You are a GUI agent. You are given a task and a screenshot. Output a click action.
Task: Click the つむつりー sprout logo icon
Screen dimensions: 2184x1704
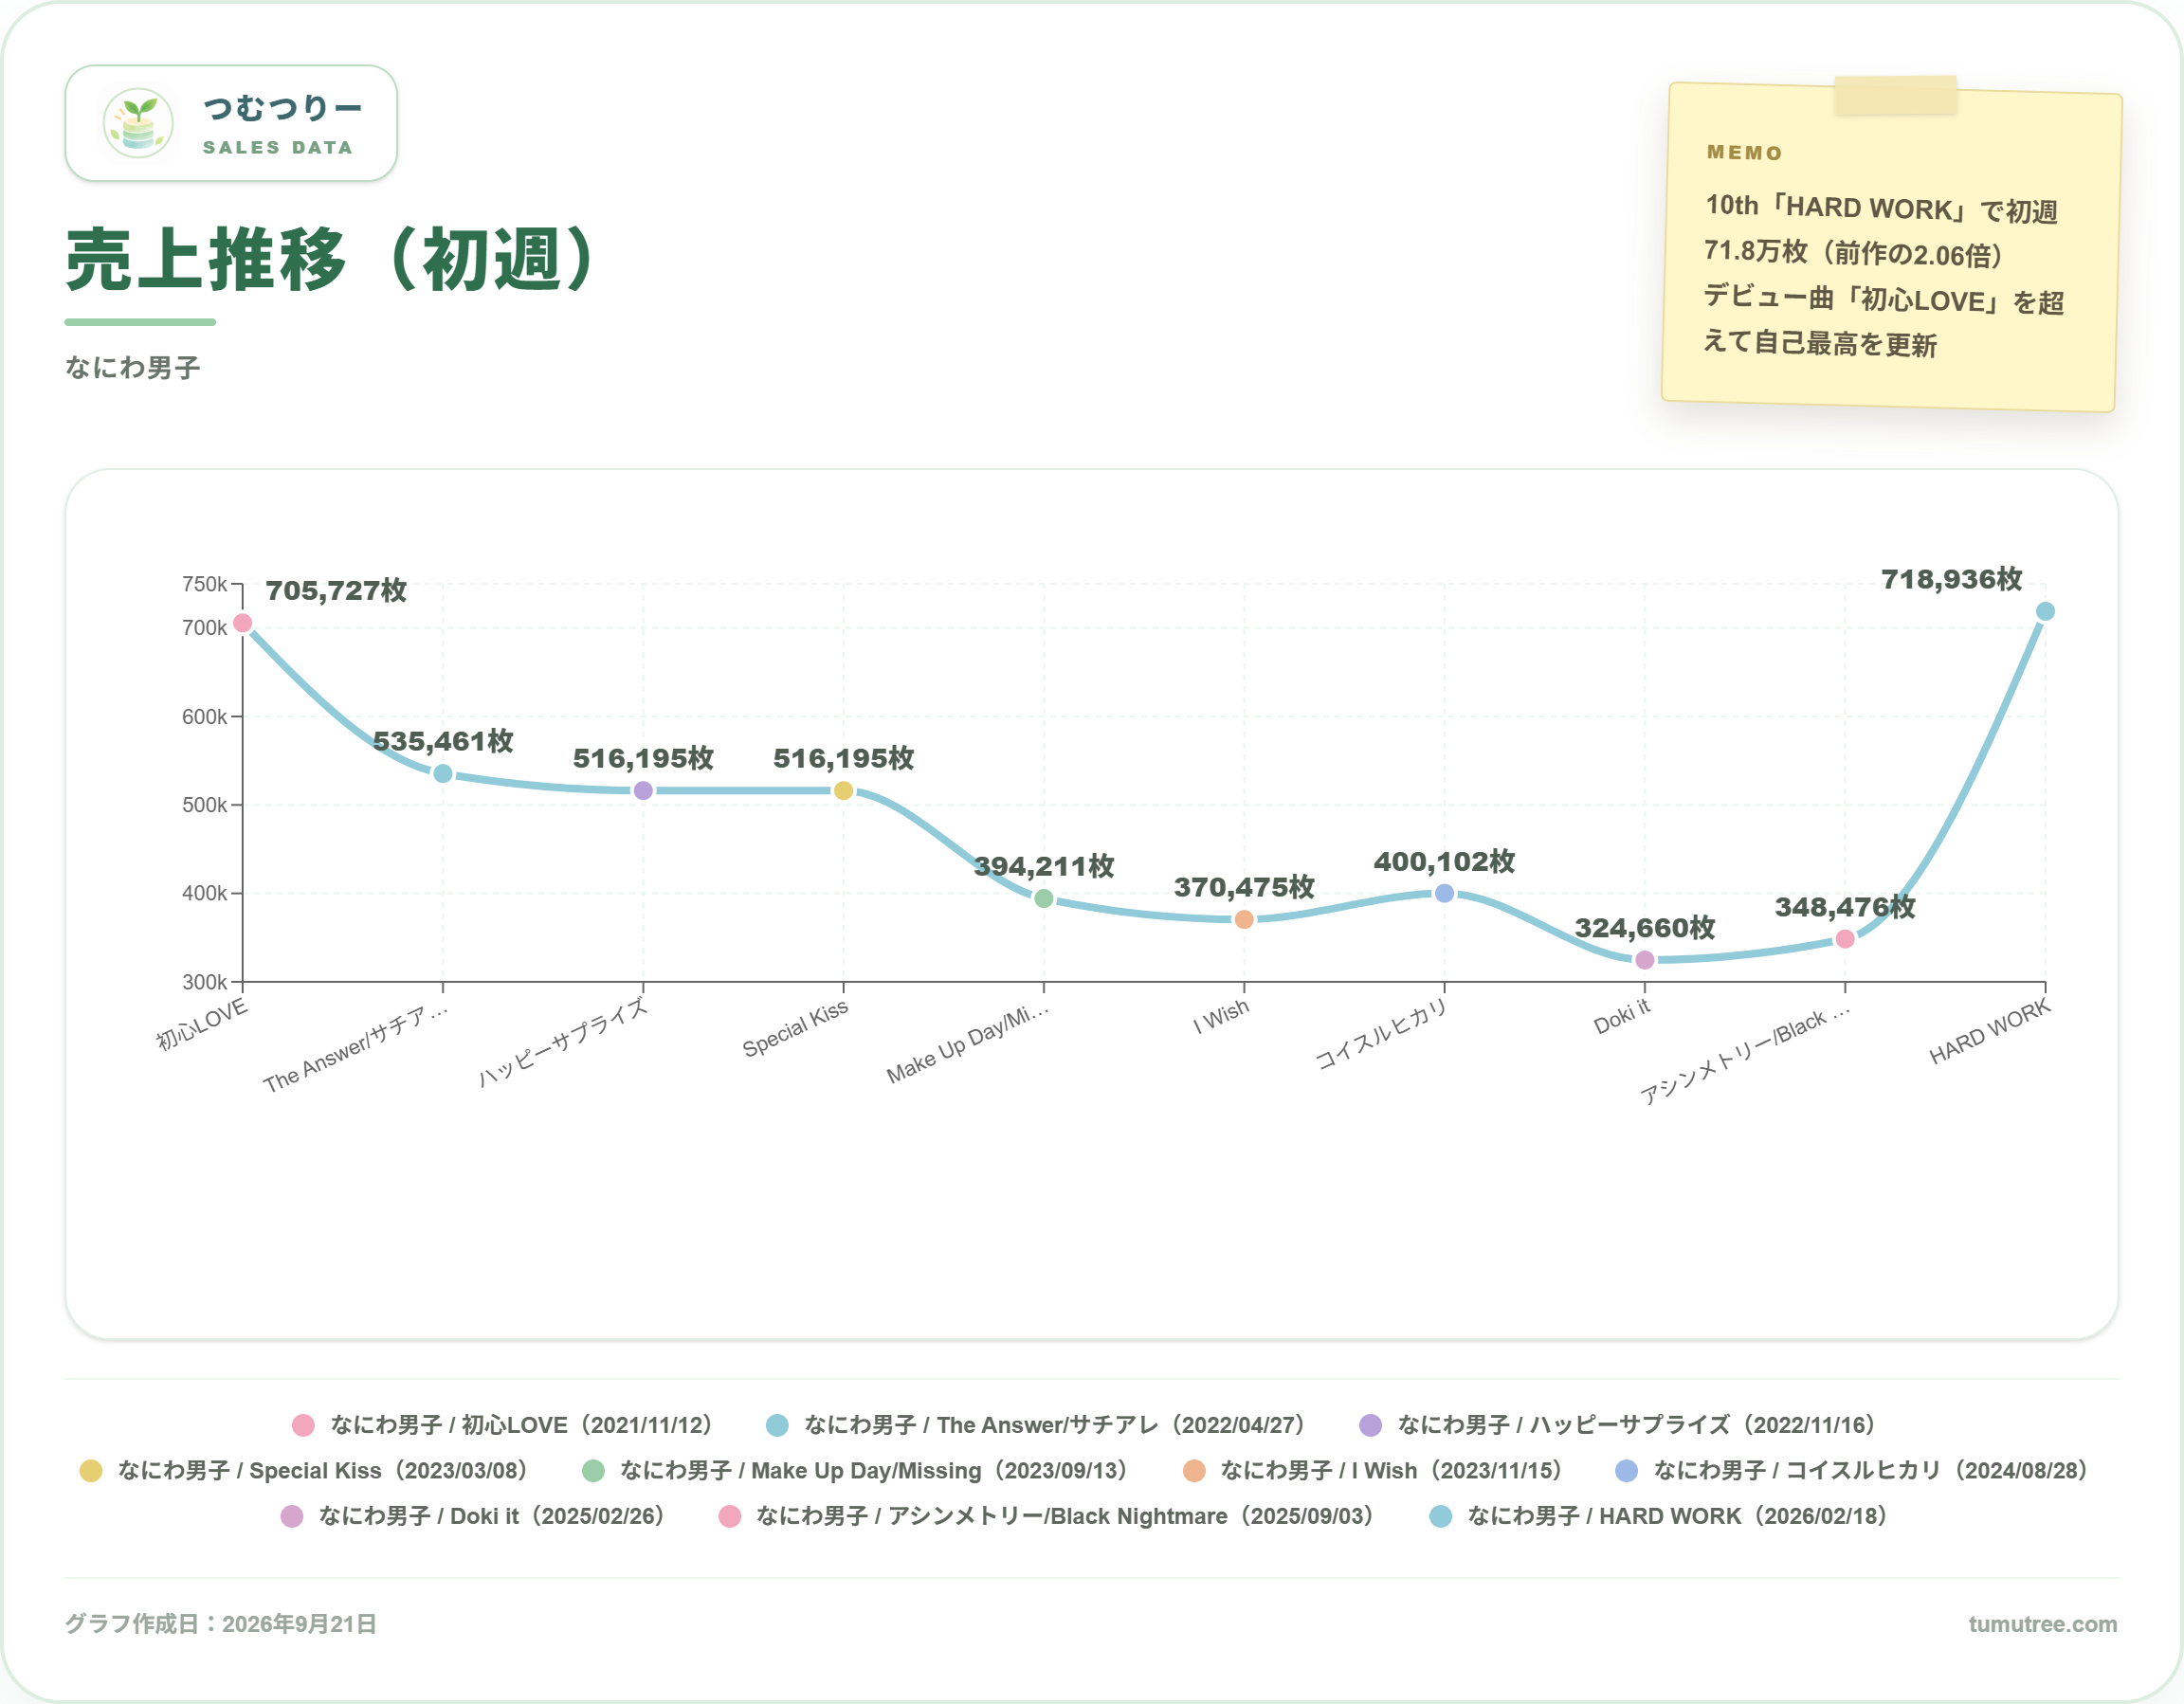tap(138, 123)
